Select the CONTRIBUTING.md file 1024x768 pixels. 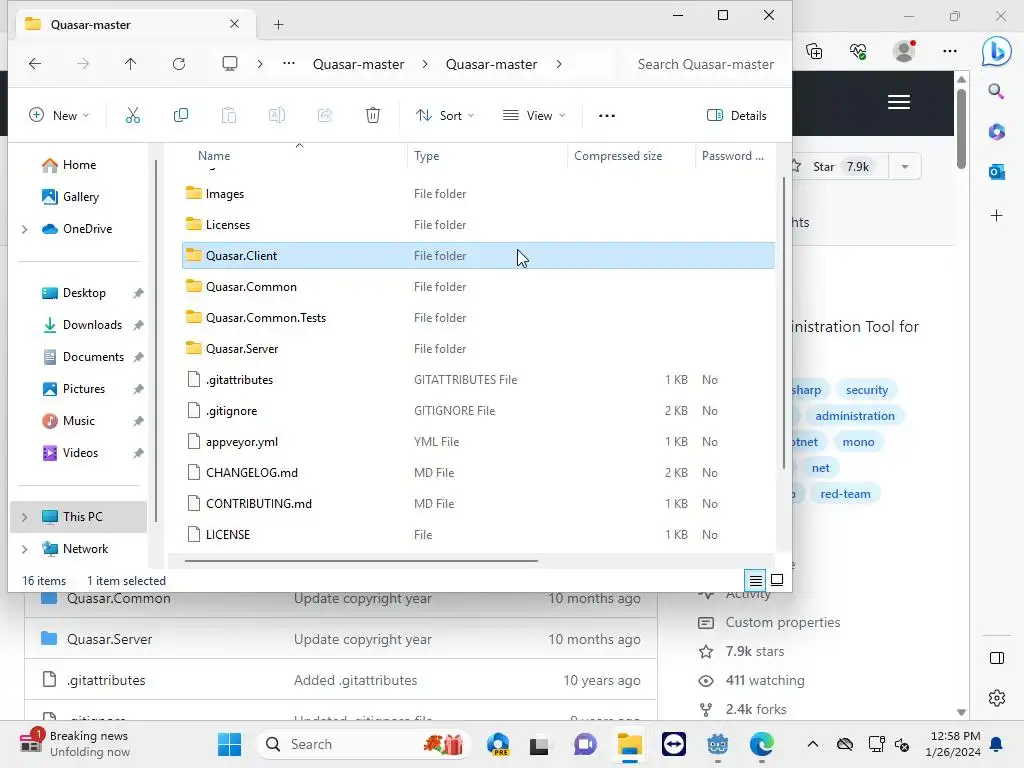[x=478, y=504]
